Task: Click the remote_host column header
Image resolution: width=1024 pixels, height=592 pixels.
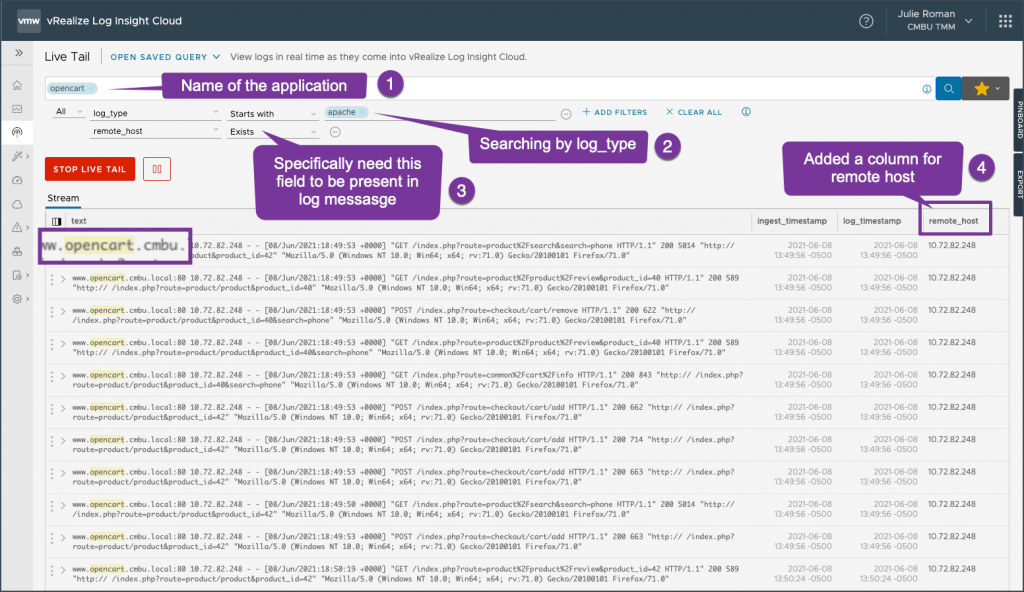Action: coord(953,221)
